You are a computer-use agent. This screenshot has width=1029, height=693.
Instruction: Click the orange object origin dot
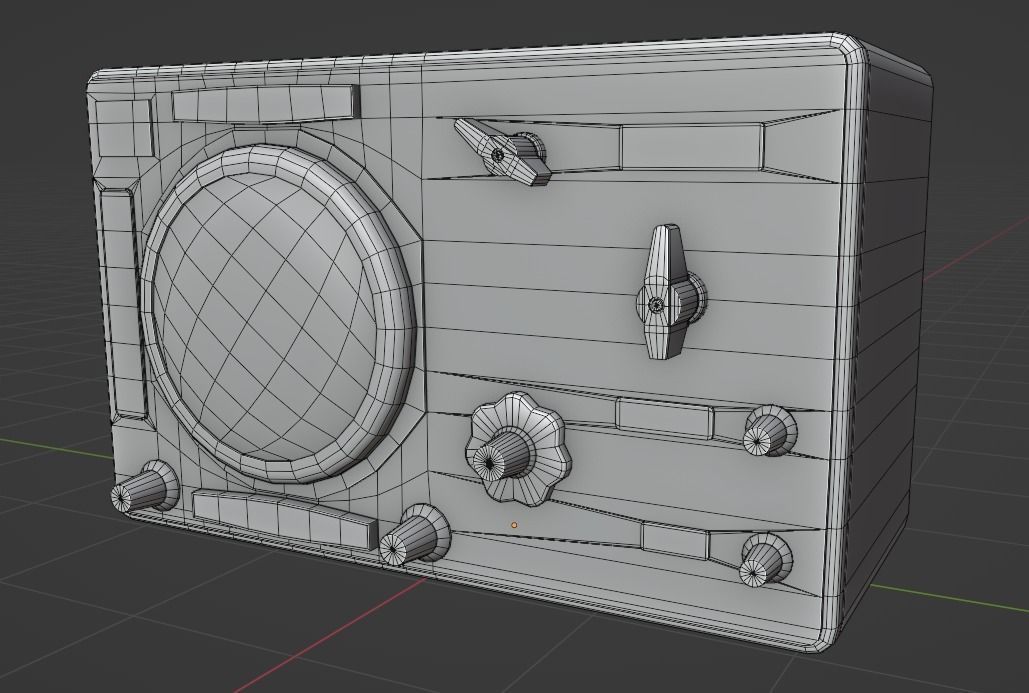(x=514, y=525)
